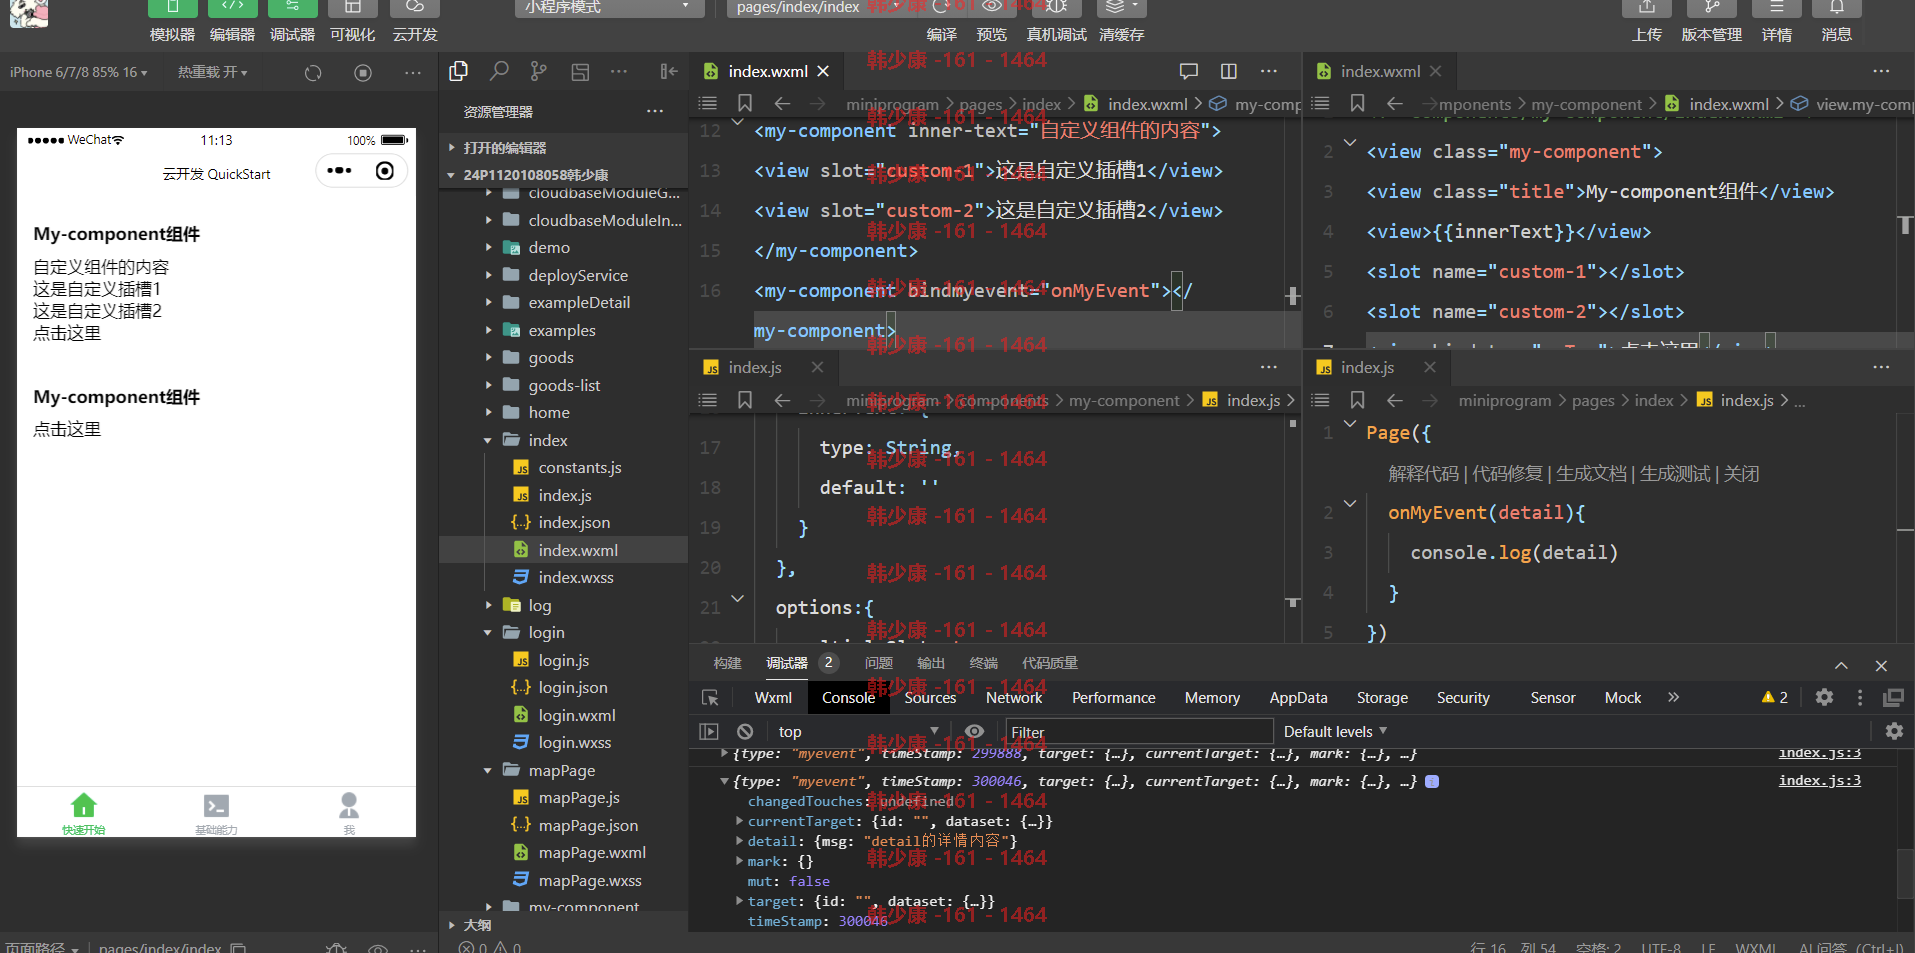Click the simulator stop/record circle icon

click(363, 73)
